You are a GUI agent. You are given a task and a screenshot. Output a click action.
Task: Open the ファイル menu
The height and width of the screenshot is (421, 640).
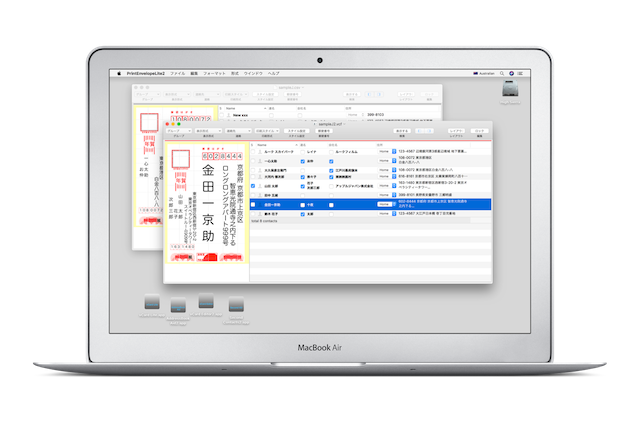(177, 74)
